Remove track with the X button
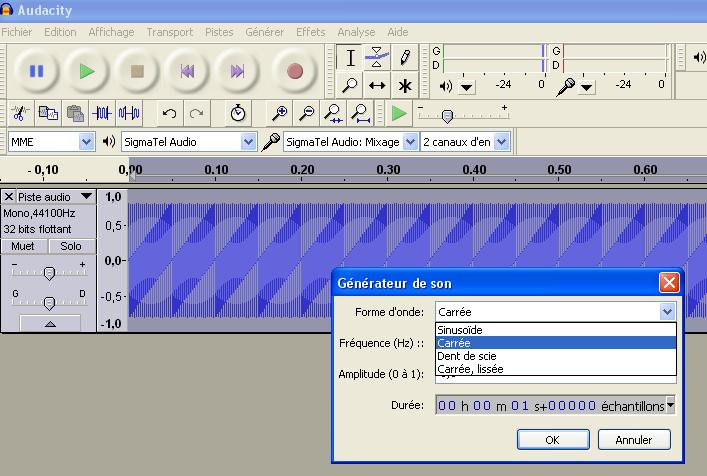Viewport: 707px width, 476px height. 9,197
